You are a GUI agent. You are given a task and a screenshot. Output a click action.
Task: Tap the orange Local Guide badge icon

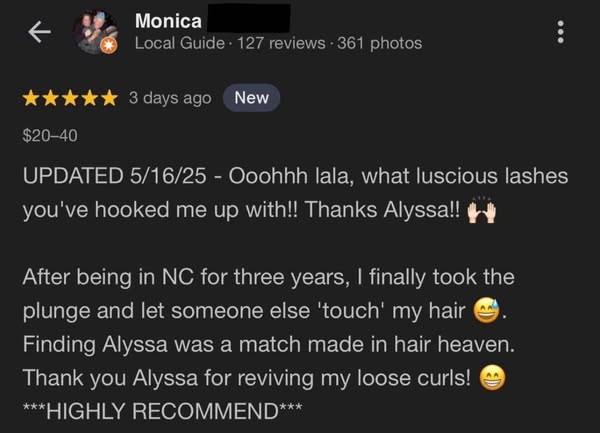pos(109,46)
